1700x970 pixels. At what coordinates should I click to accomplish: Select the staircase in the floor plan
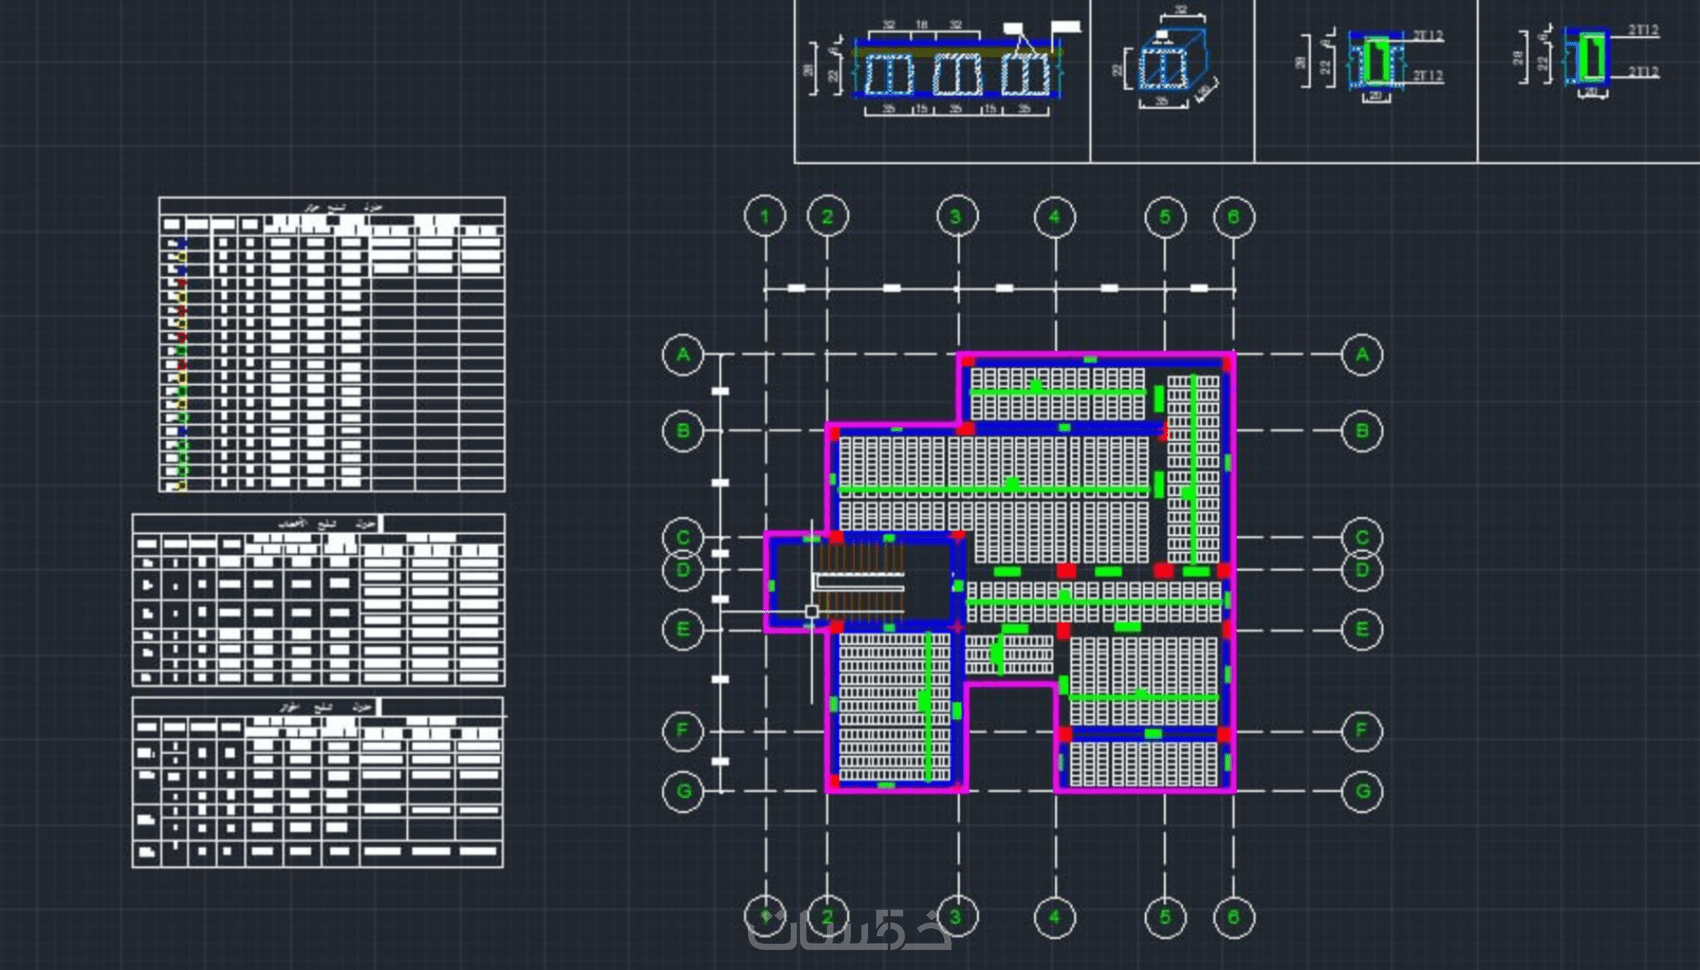coord(860,581)
